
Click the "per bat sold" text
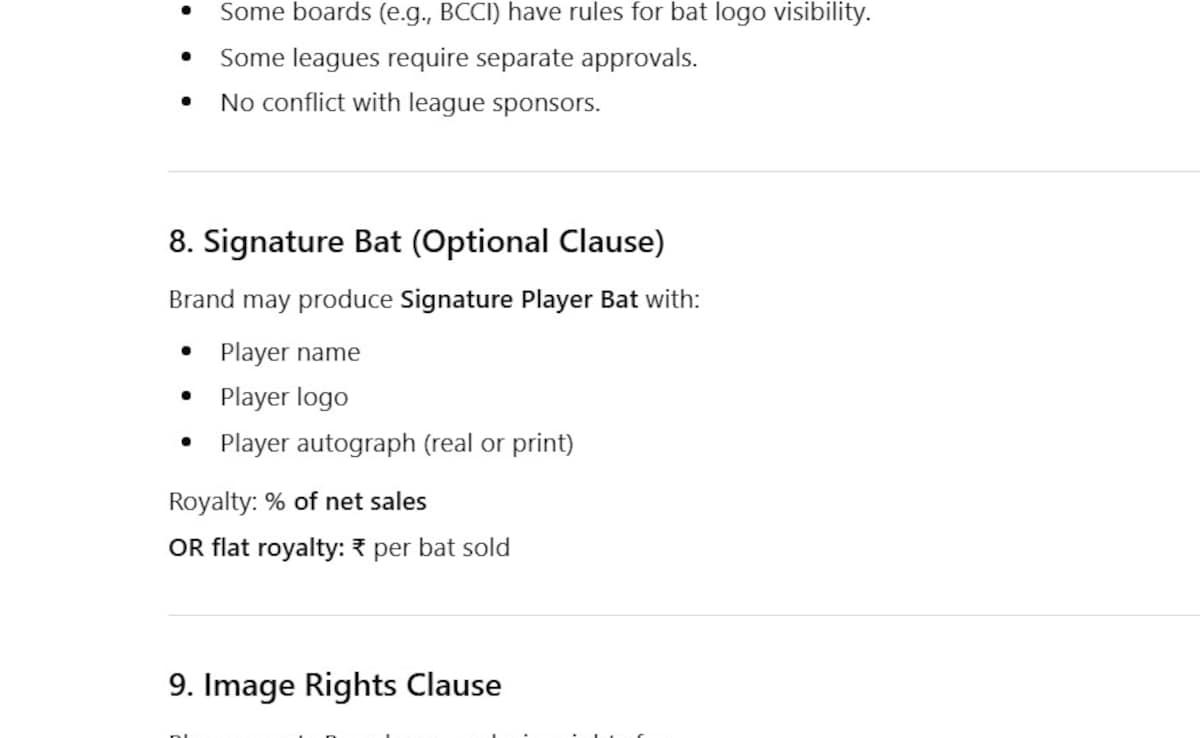441,548
